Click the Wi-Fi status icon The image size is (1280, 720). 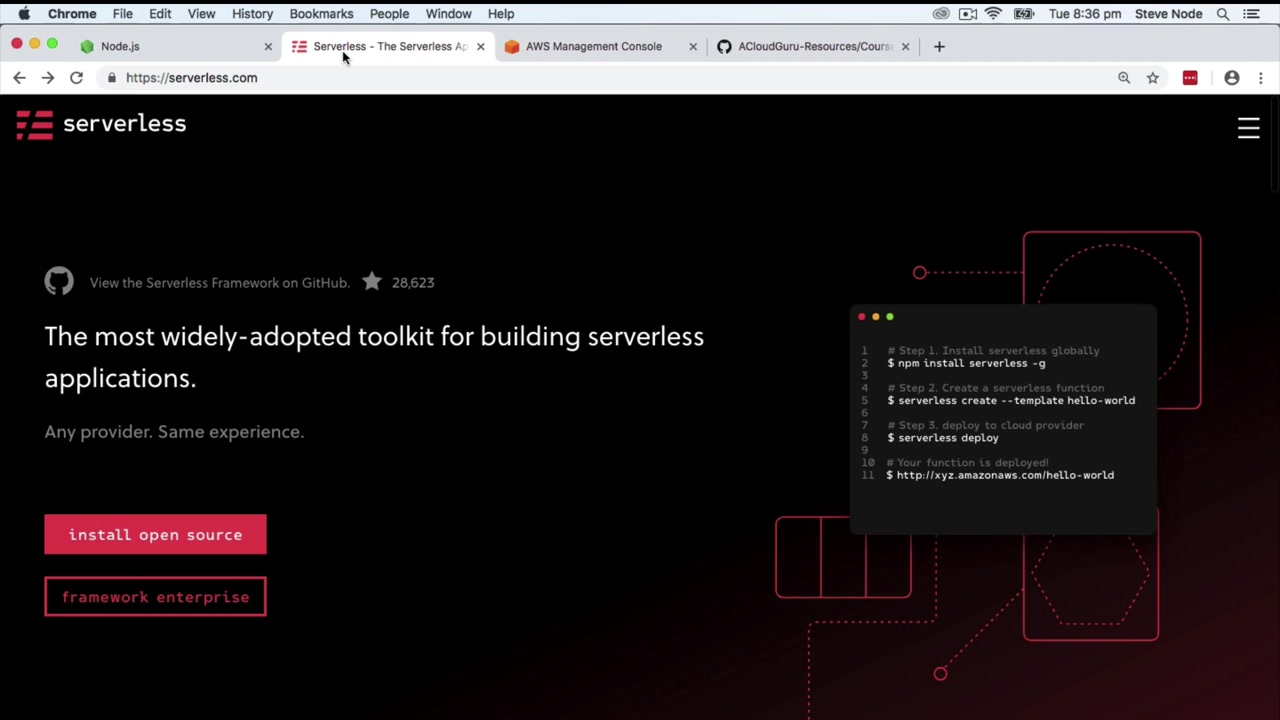tap(993, 14)
